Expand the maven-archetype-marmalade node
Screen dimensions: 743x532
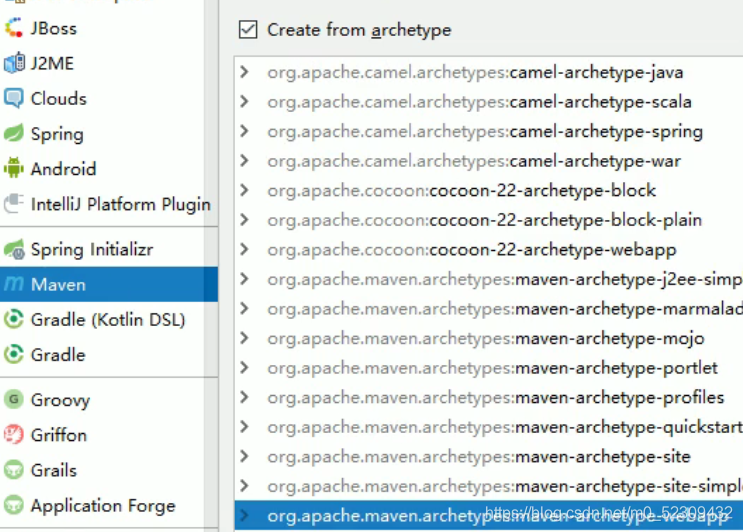pos(245,308)
